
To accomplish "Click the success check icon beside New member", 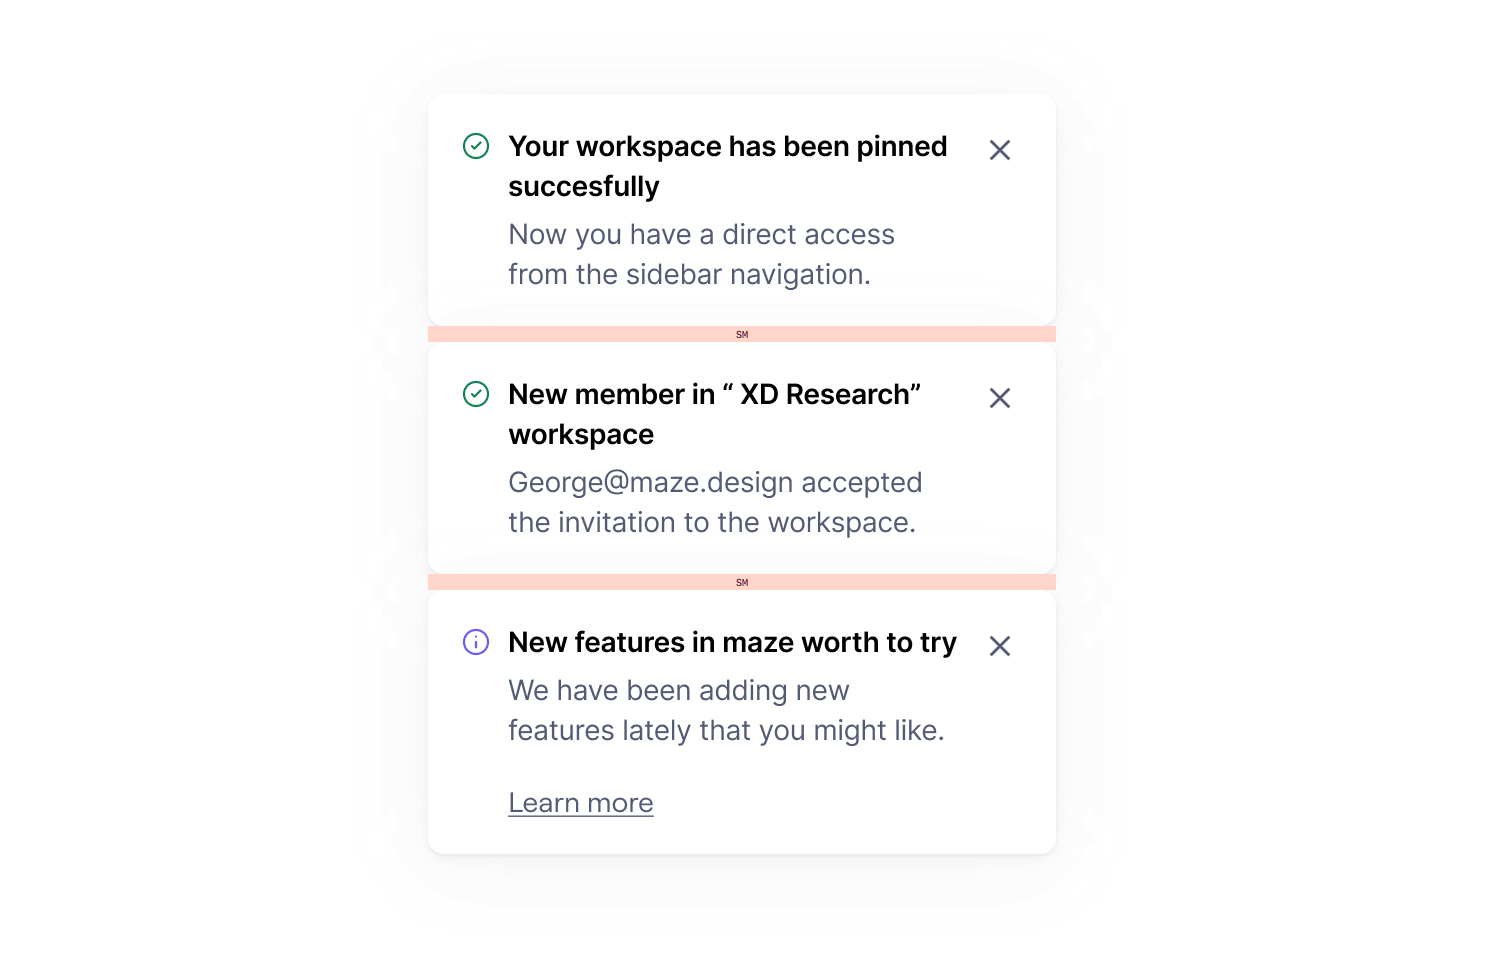I will pos(476,394).
